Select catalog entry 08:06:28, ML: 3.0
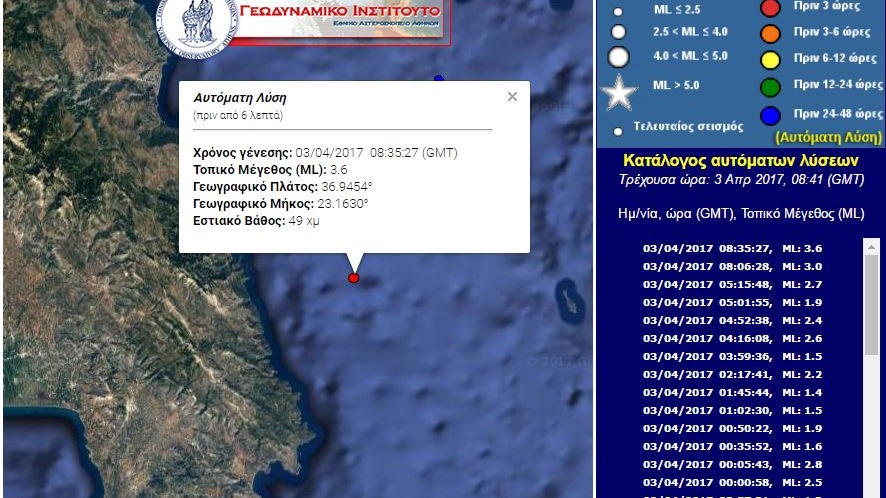 click(x=732, y=266)
